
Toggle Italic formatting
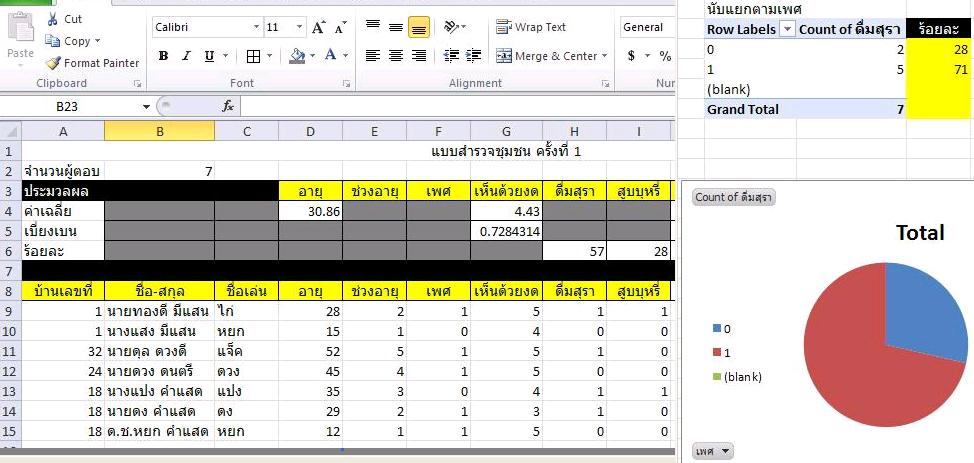click(x=187, y=57)
